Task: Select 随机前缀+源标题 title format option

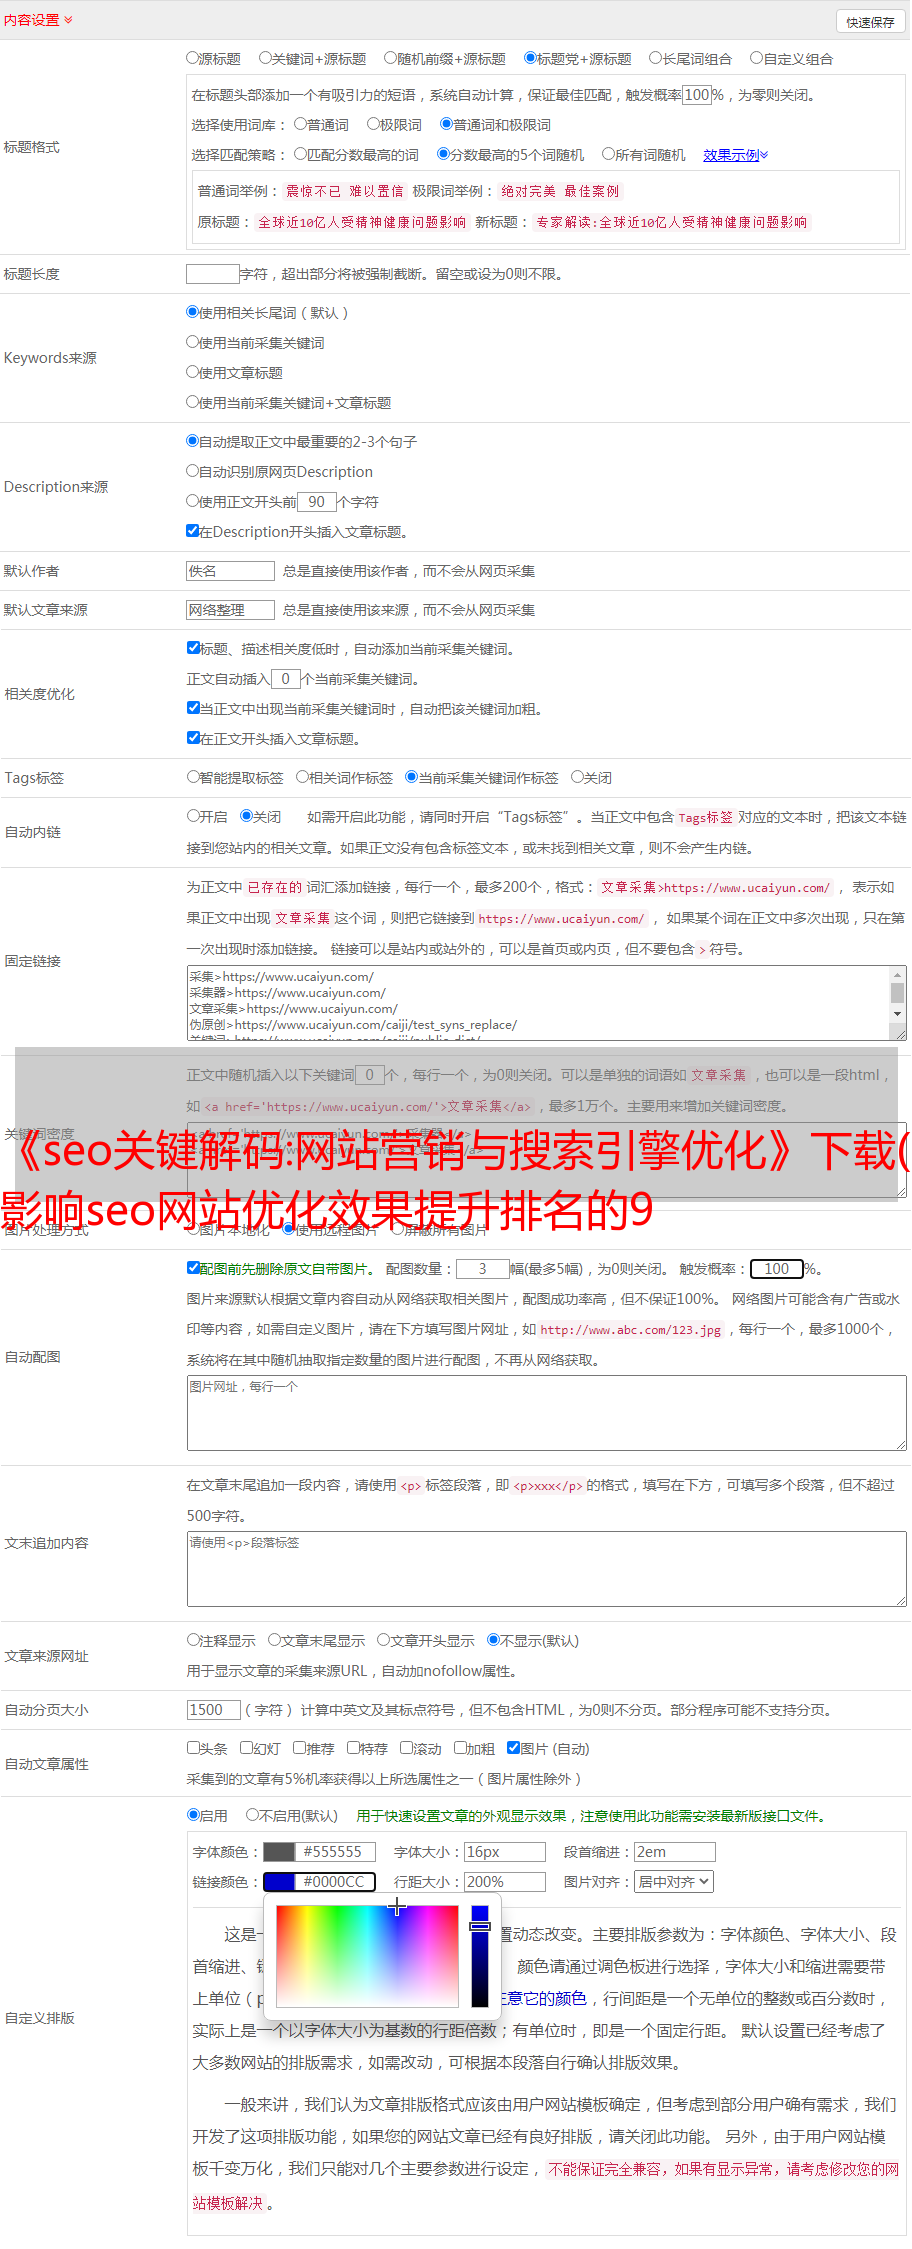Action: click(391, 58)
